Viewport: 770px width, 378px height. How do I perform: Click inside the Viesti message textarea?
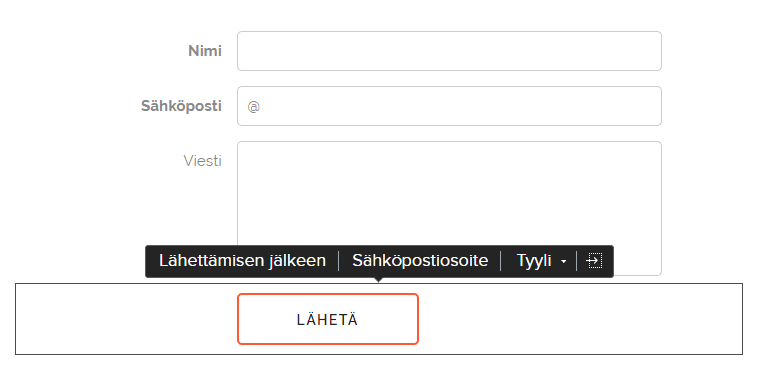[449, 194]
